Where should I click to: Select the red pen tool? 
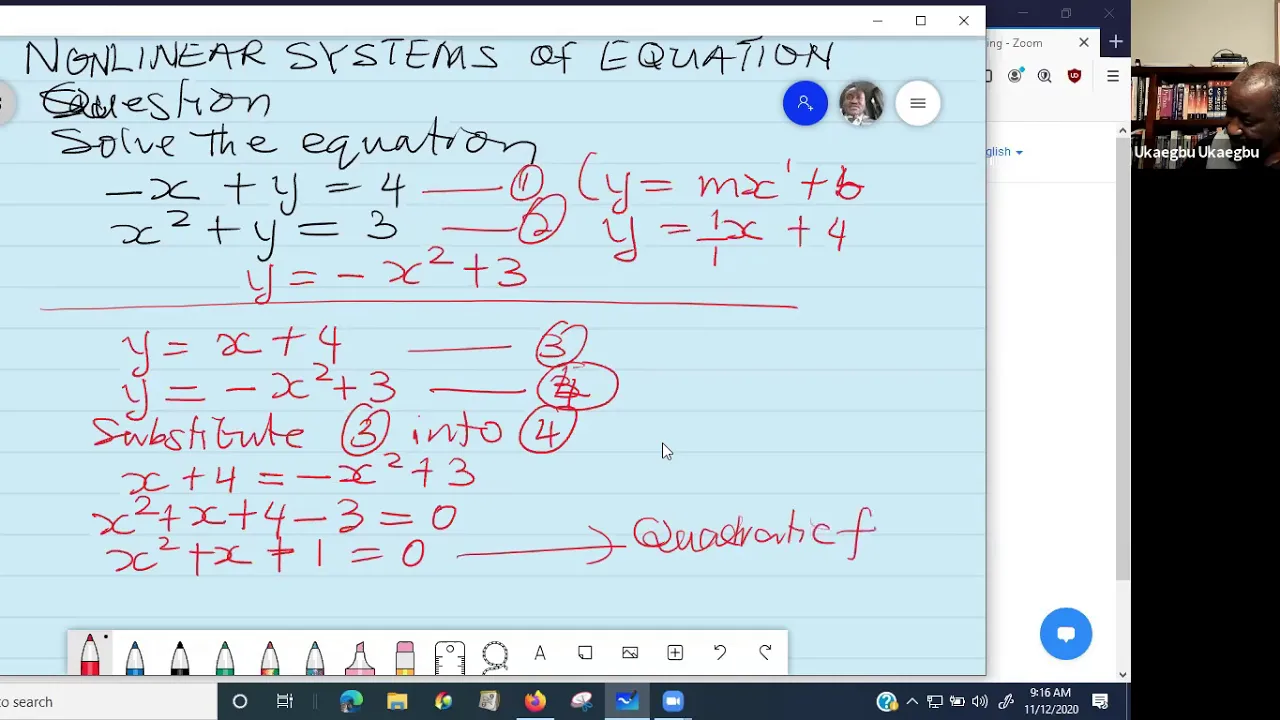[x=90, y=654]
